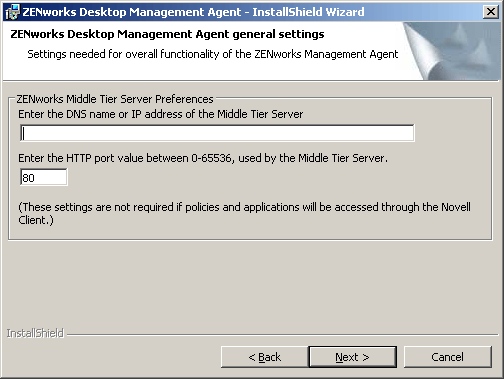Proceed with the Next button
Viewport: 504px width, 379px height.
point(353,357)
